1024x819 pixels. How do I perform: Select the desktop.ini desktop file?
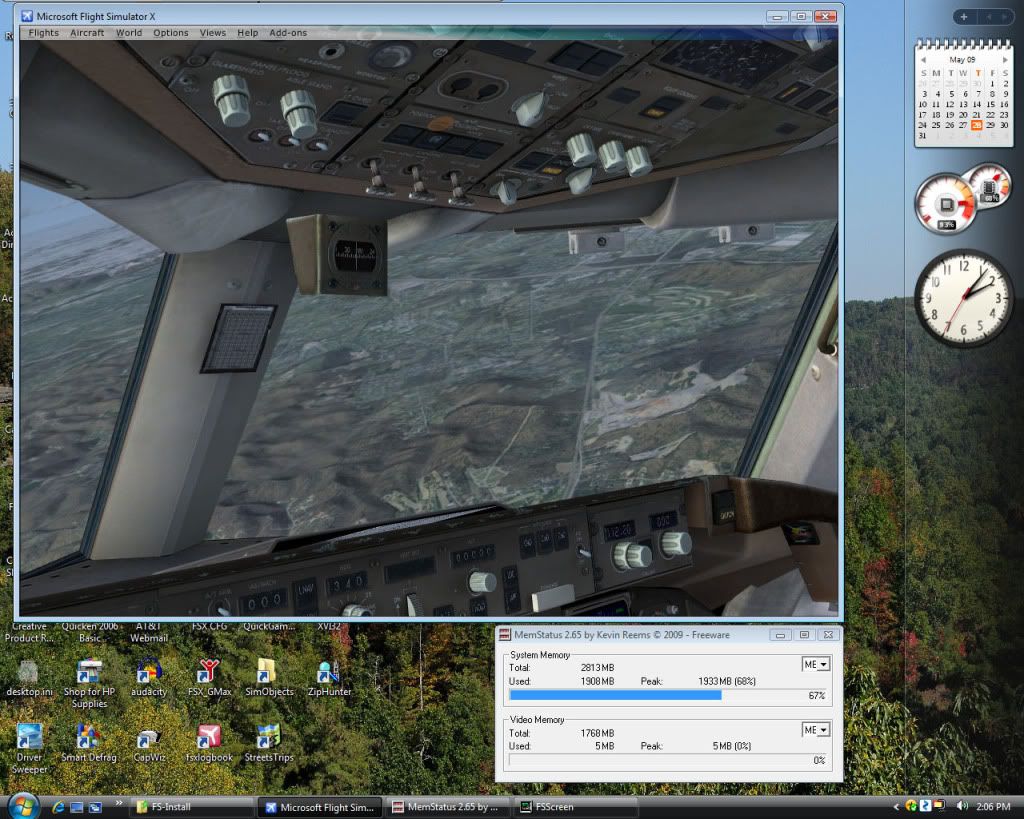[x=29, y=678]
